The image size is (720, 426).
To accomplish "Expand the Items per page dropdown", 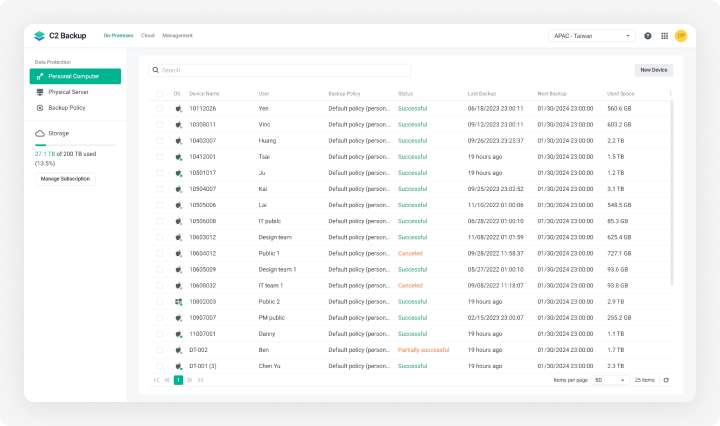I will pyautogui.click(x=609, y=380).
